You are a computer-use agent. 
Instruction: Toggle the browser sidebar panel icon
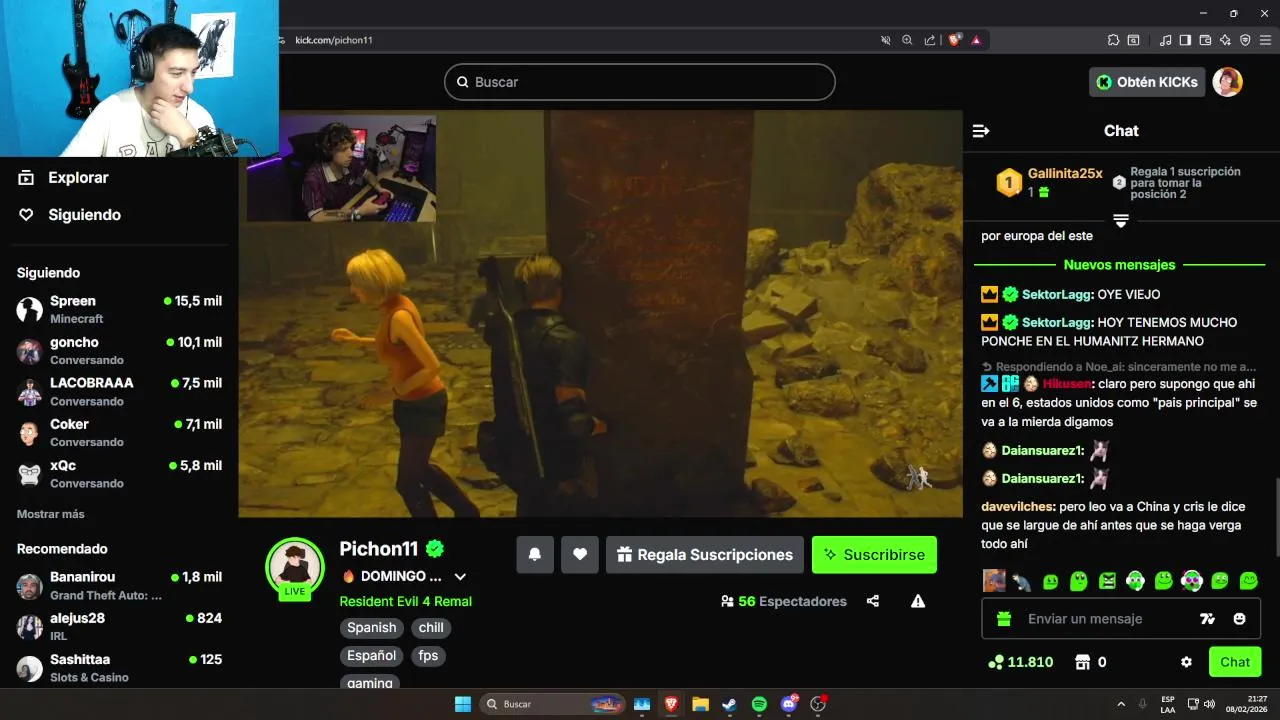click(x=1185, y=40)
